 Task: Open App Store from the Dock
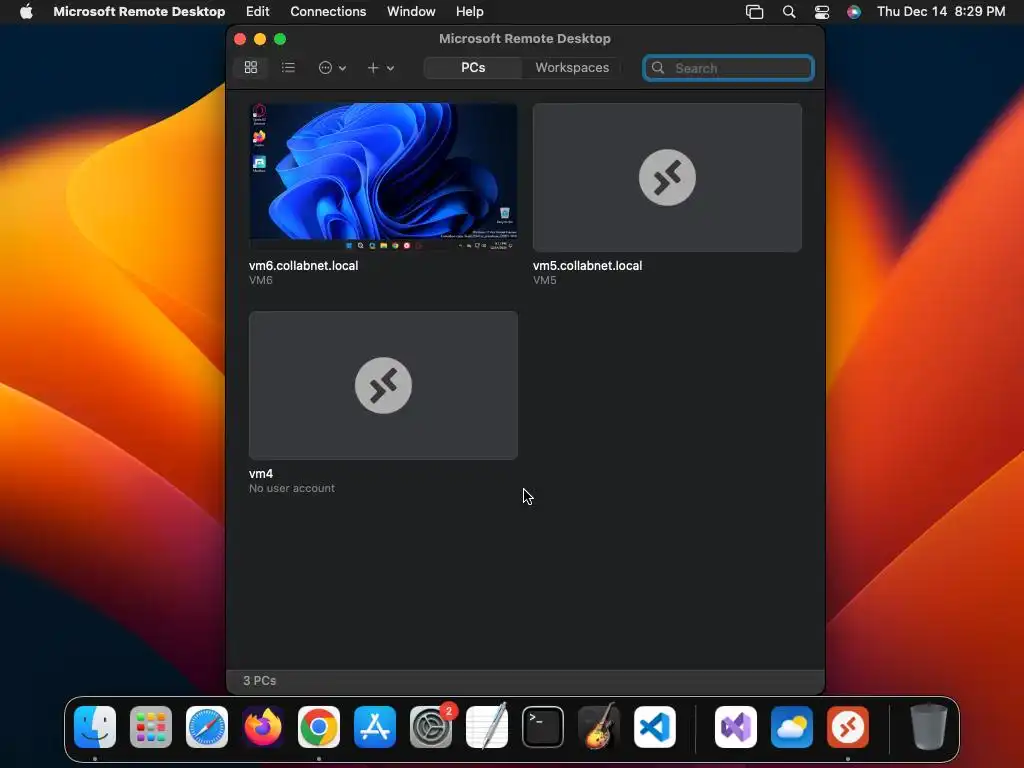(x=375, y=727)
